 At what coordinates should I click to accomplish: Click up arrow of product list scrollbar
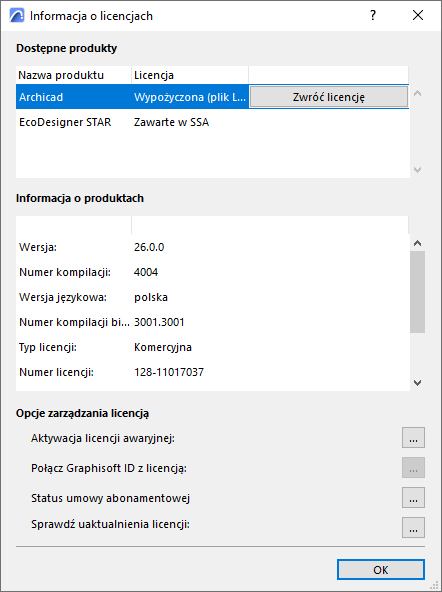tap(417, 93)
